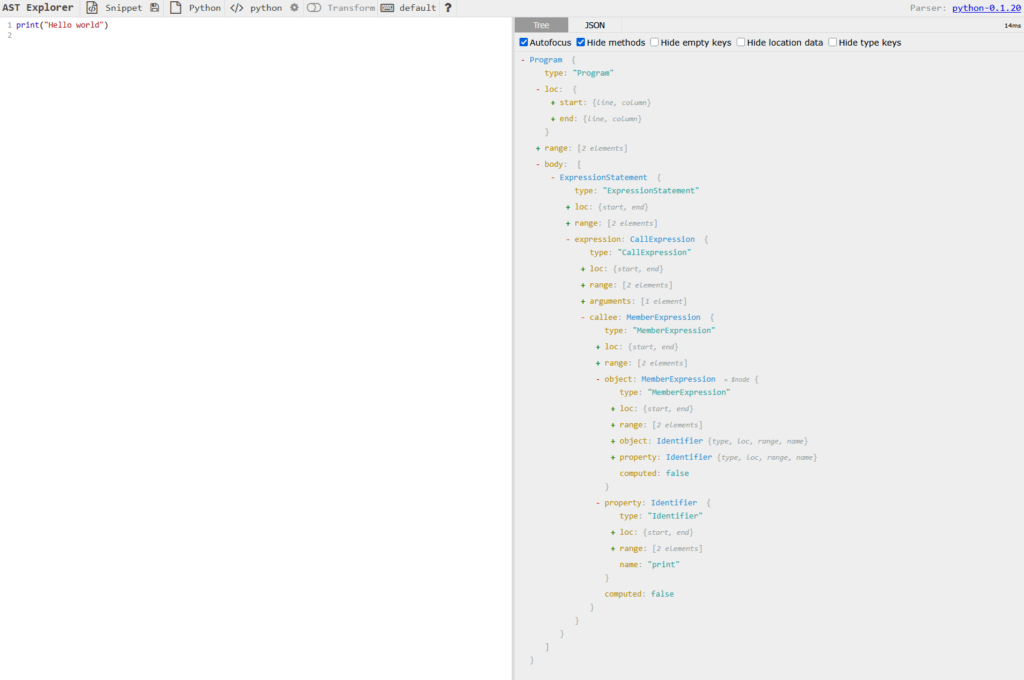Collapse the callee MemberExpression node
1024x680 pixels.
click(583, 317)
